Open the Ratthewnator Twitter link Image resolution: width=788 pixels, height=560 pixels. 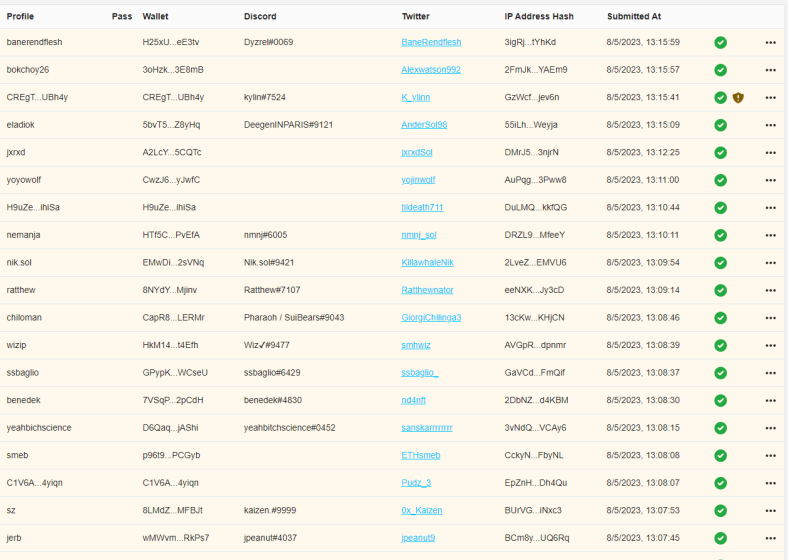click(427, 290)
